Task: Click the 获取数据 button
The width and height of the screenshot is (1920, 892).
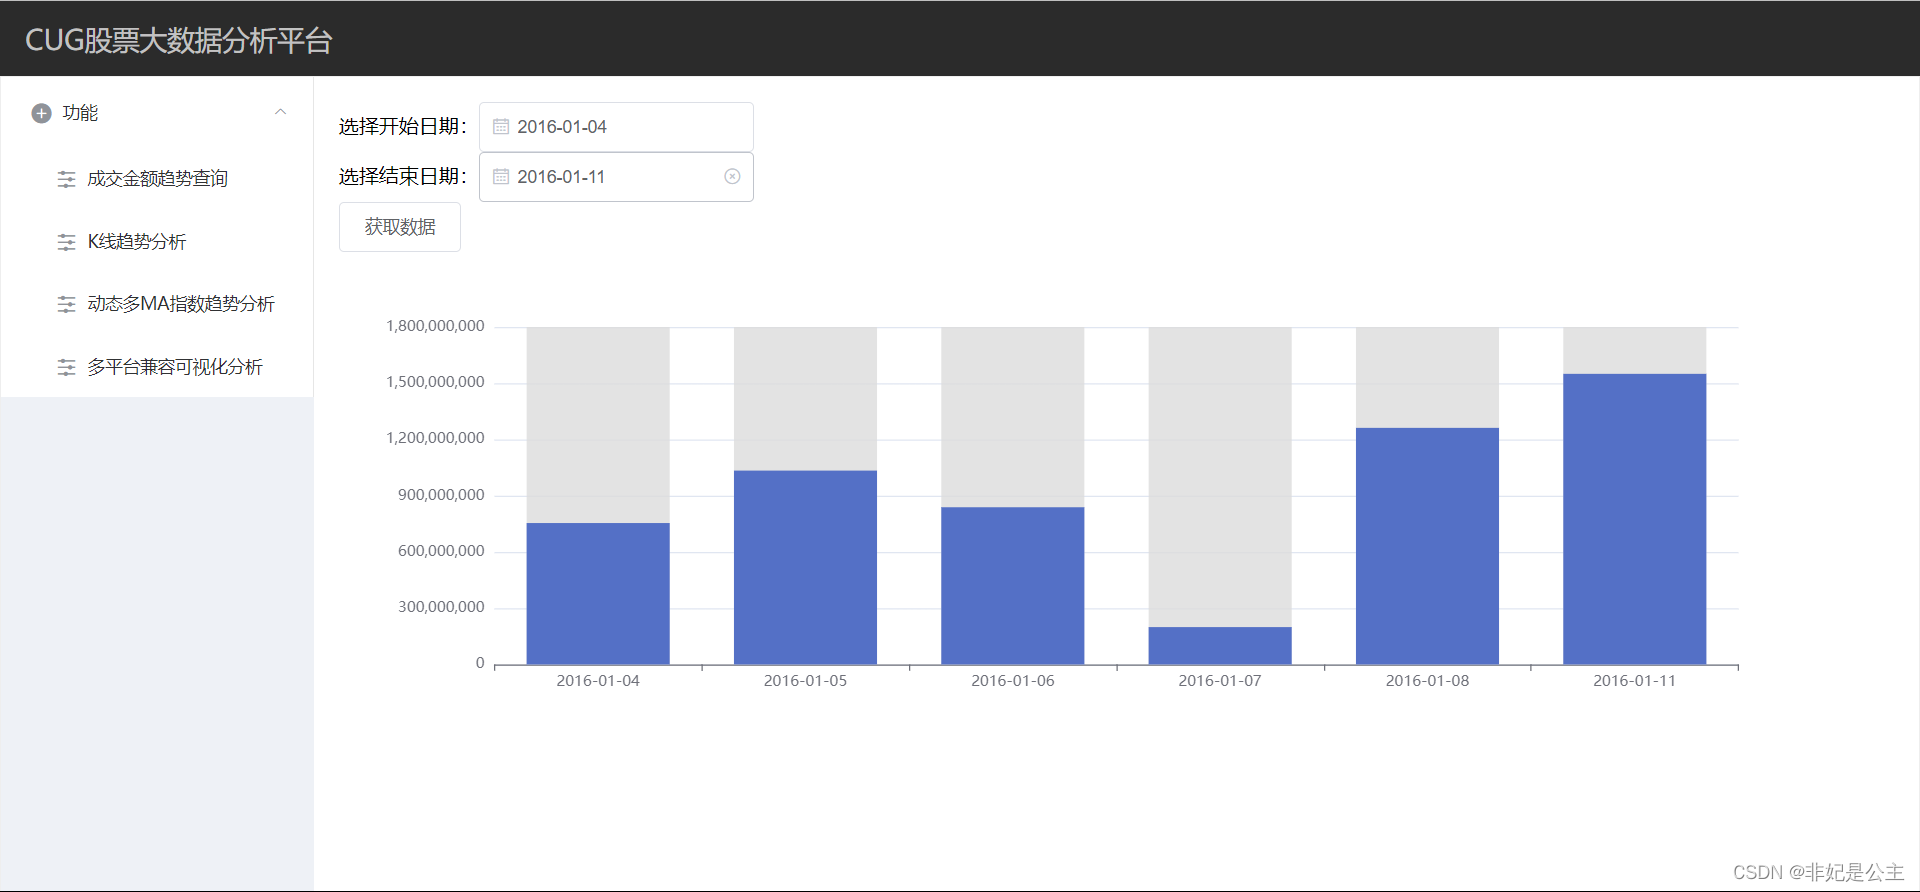Action: 400,227
